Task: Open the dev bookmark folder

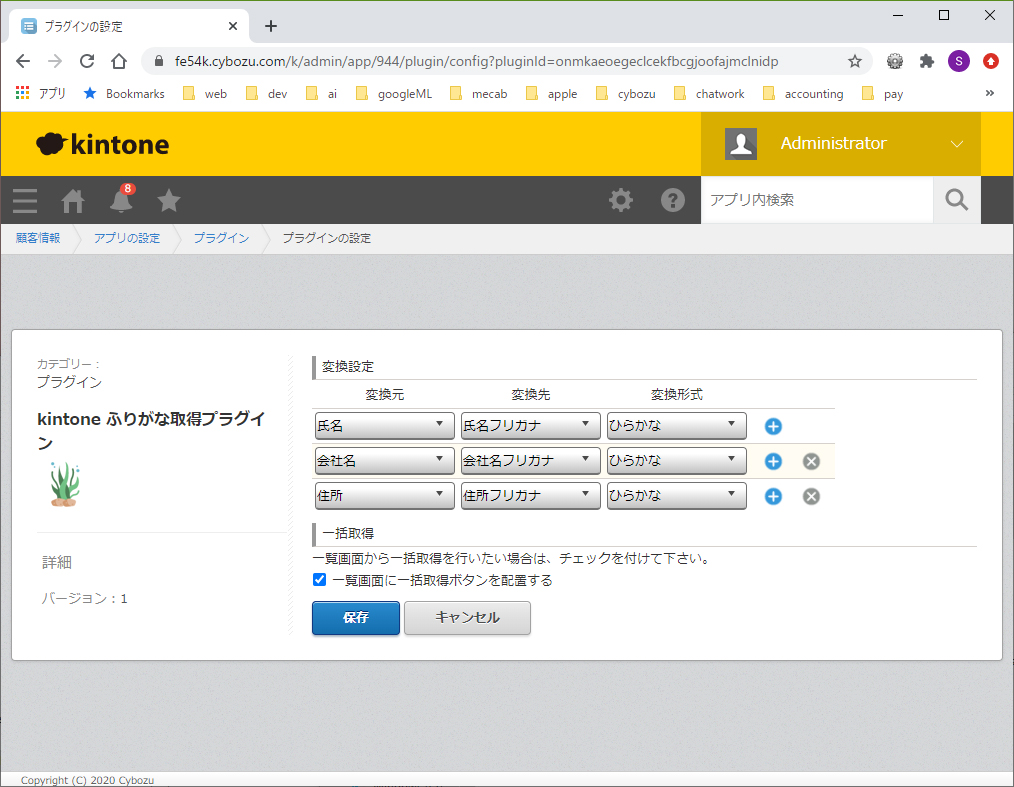Action: [266, 94]
